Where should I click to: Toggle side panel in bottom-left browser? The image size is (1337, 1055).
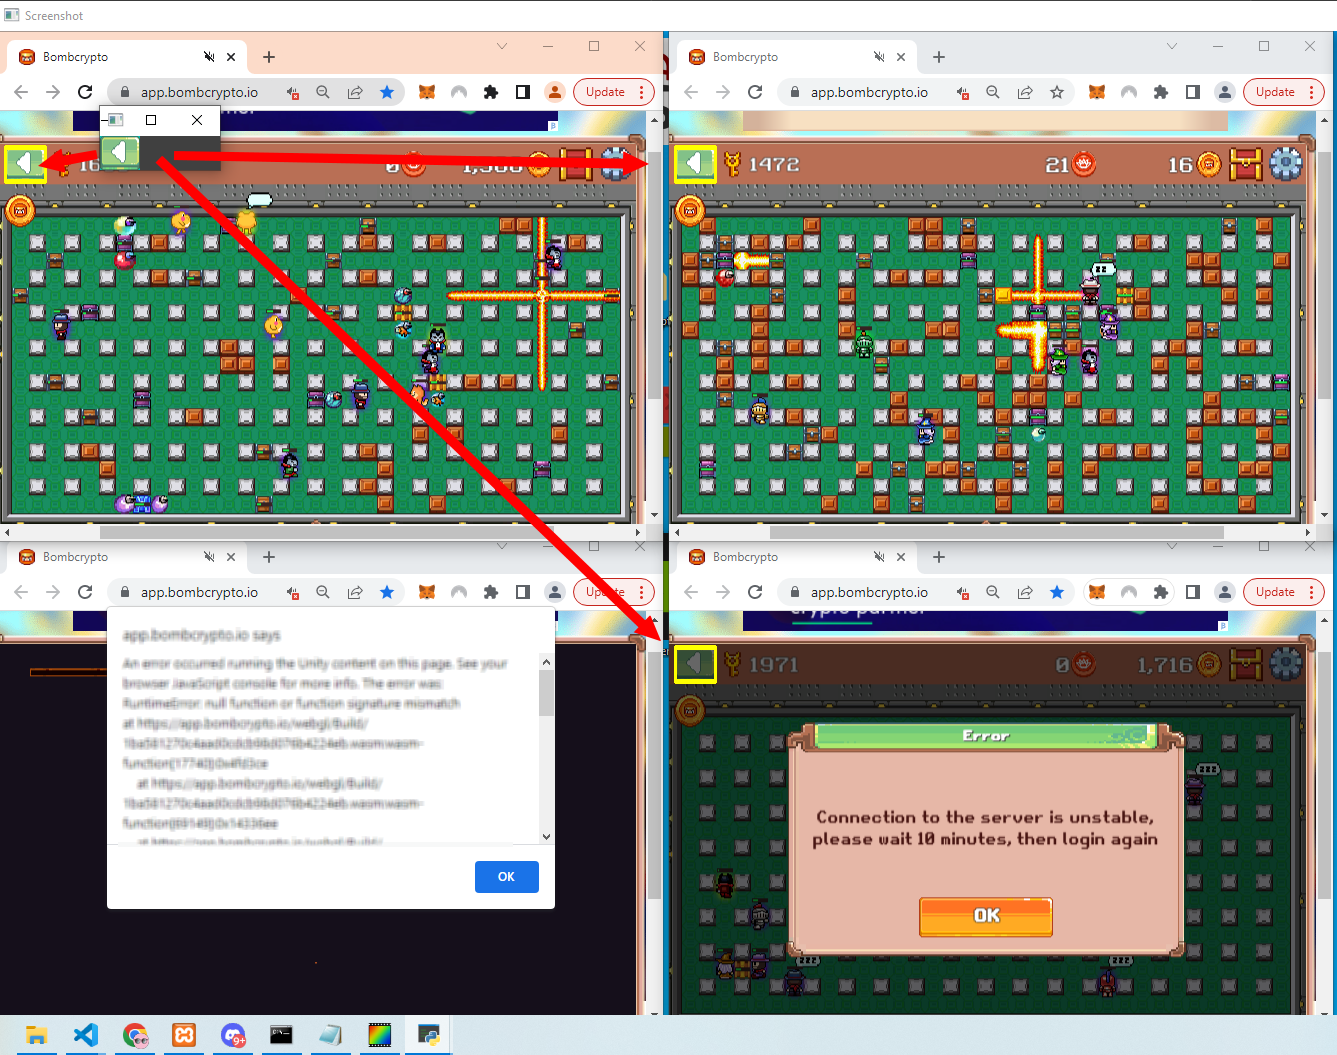point(522,592)
